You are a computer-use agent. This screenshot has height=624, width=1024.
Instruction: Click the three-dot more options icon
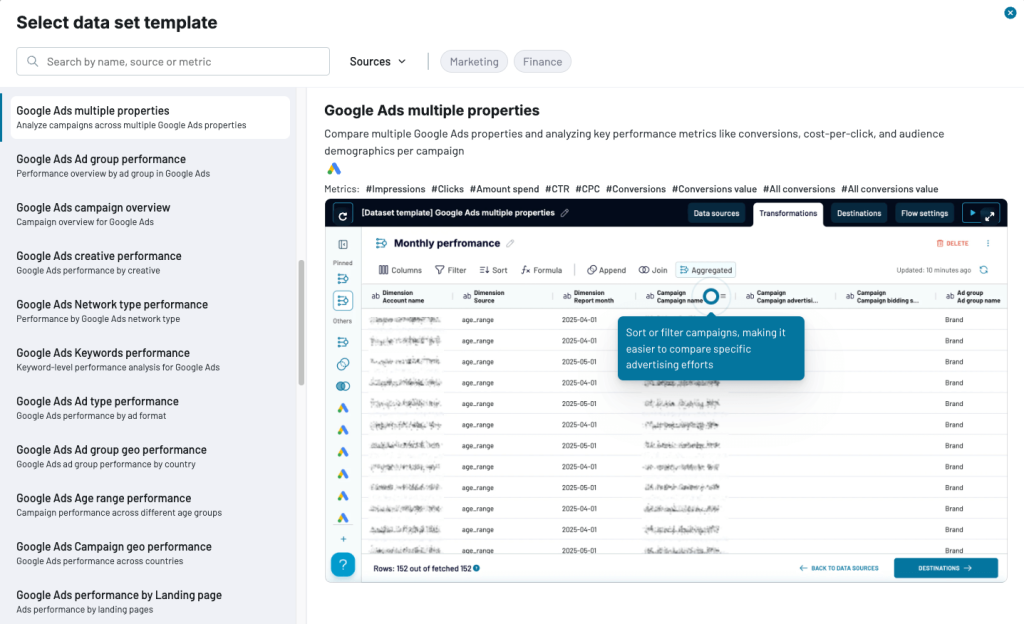point(987,243)
